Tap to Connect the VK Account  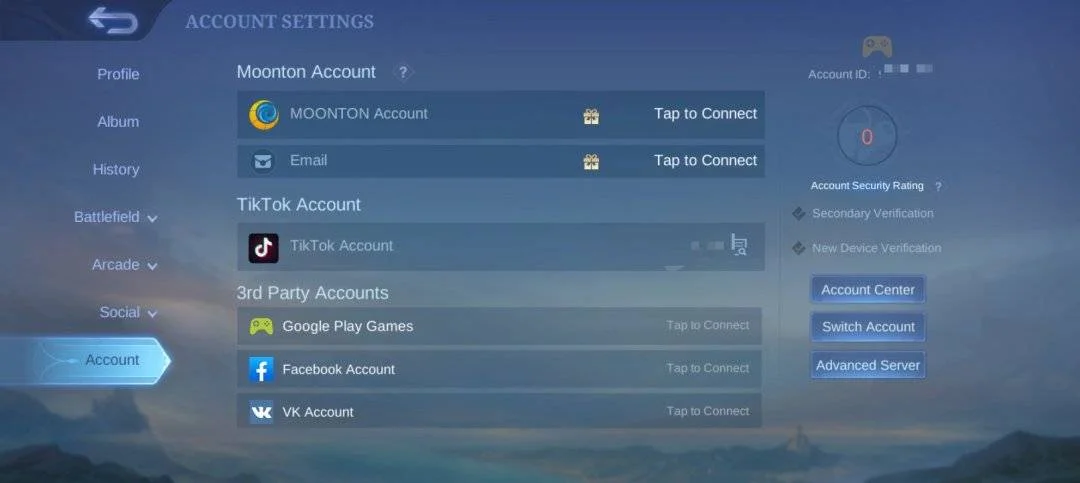point(707,411)
